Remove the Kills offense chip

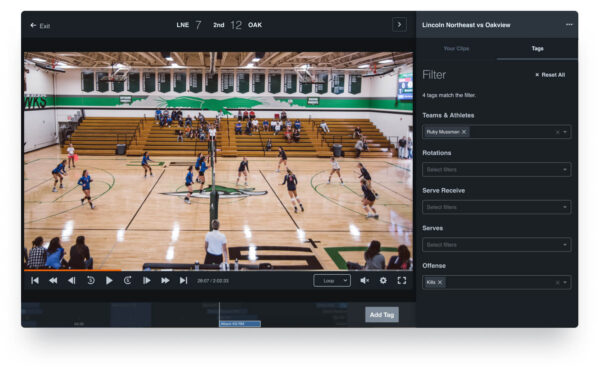click(440, 282)
